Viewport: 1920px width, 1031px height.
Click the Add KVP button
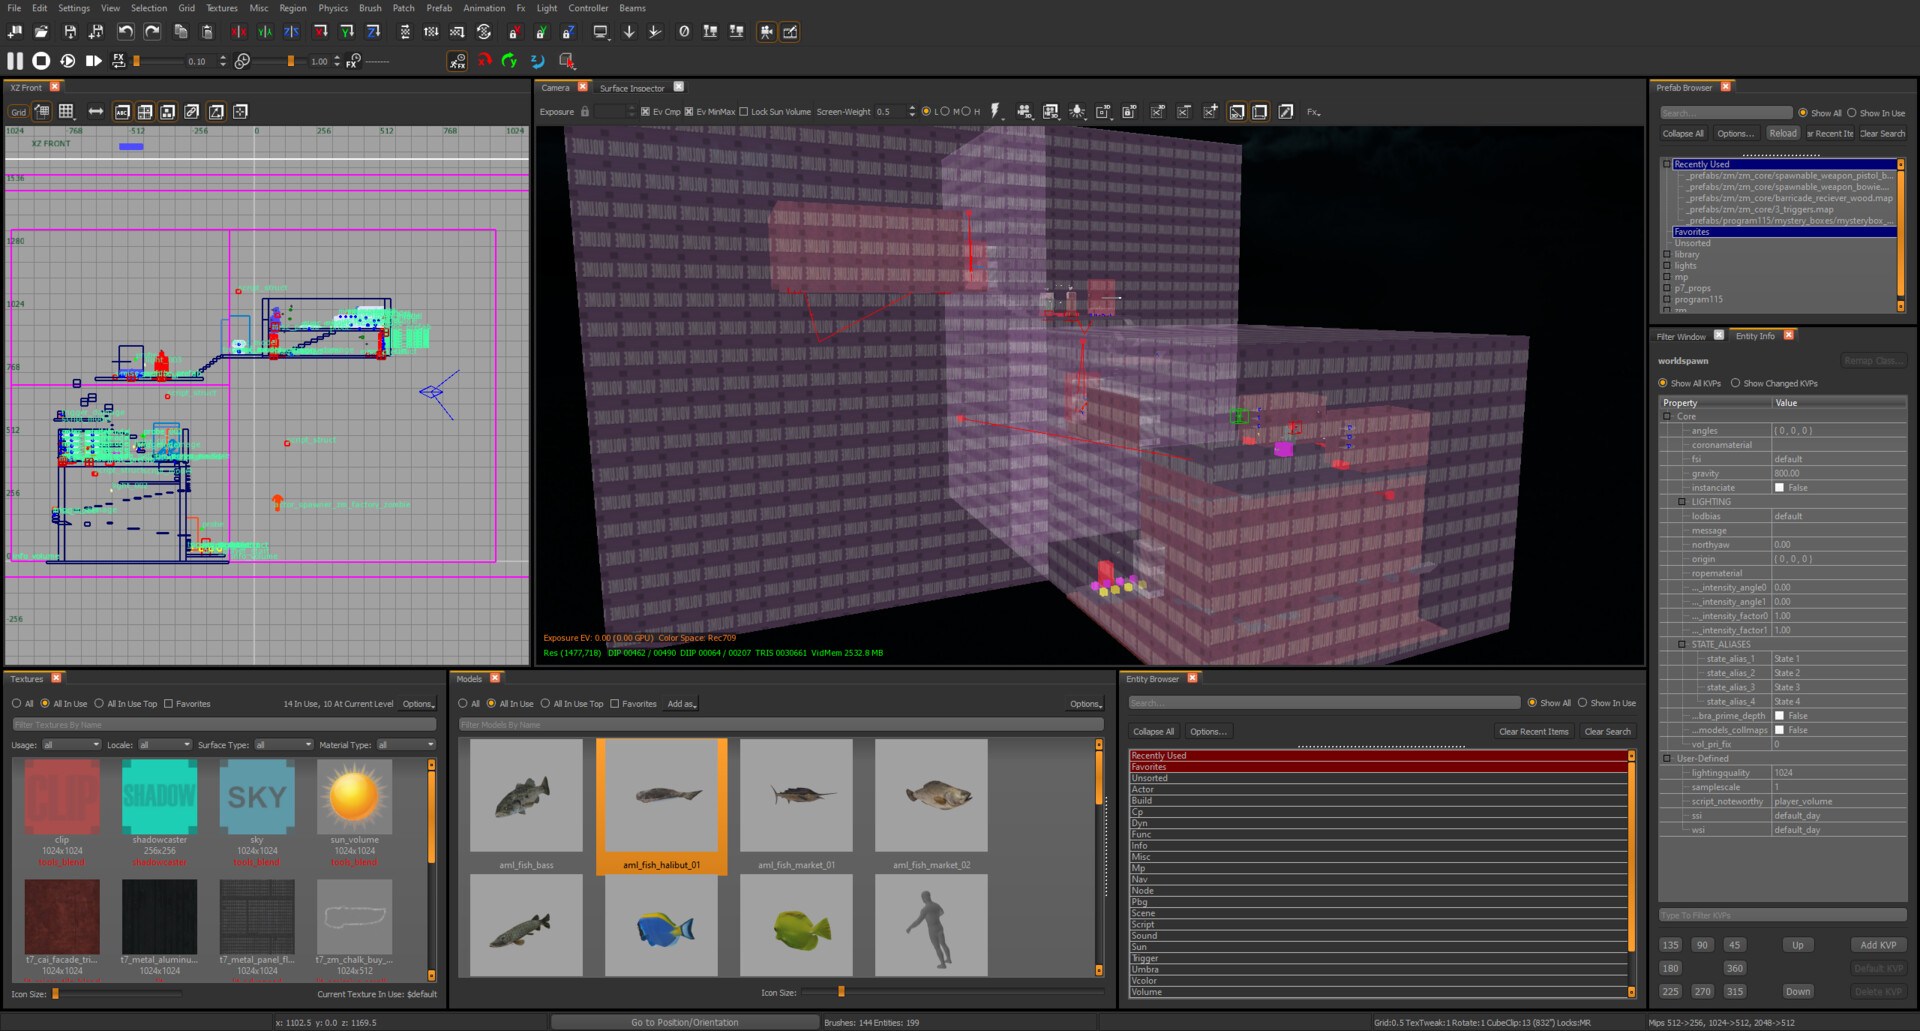click(x=1877, y=945)
